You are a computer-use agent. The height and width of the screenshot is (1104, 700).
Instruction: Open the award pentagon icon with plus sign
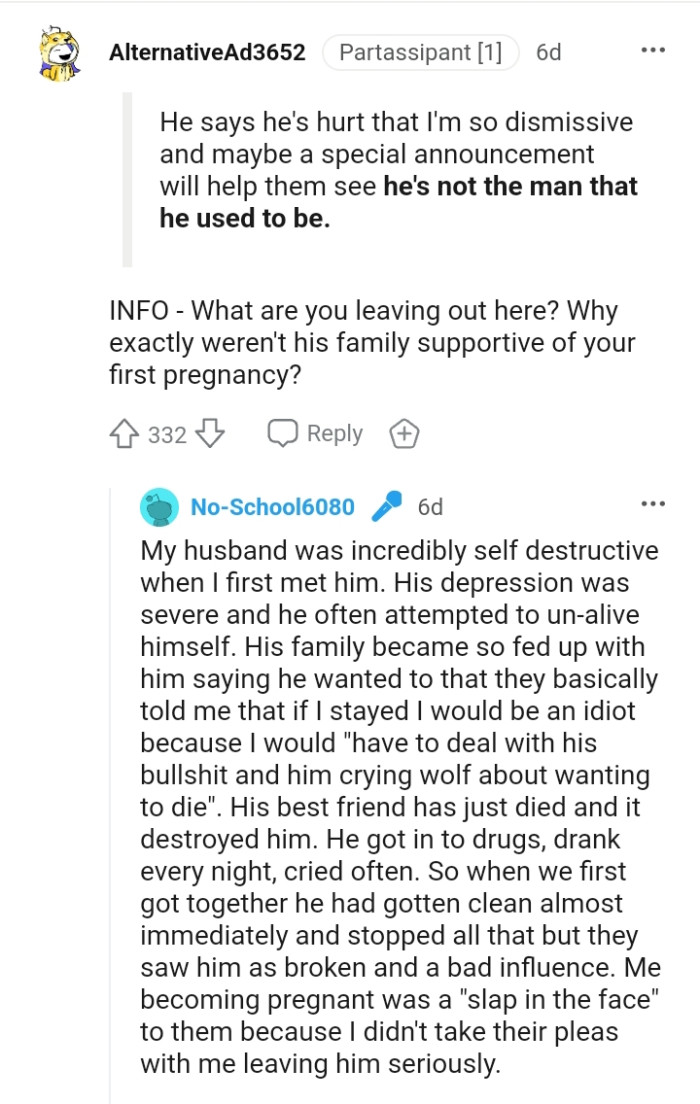pos(404,433)
